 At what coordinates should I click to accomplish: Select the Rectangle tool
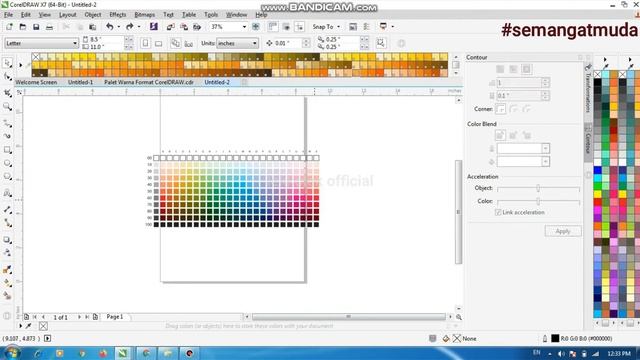[7, 150]
